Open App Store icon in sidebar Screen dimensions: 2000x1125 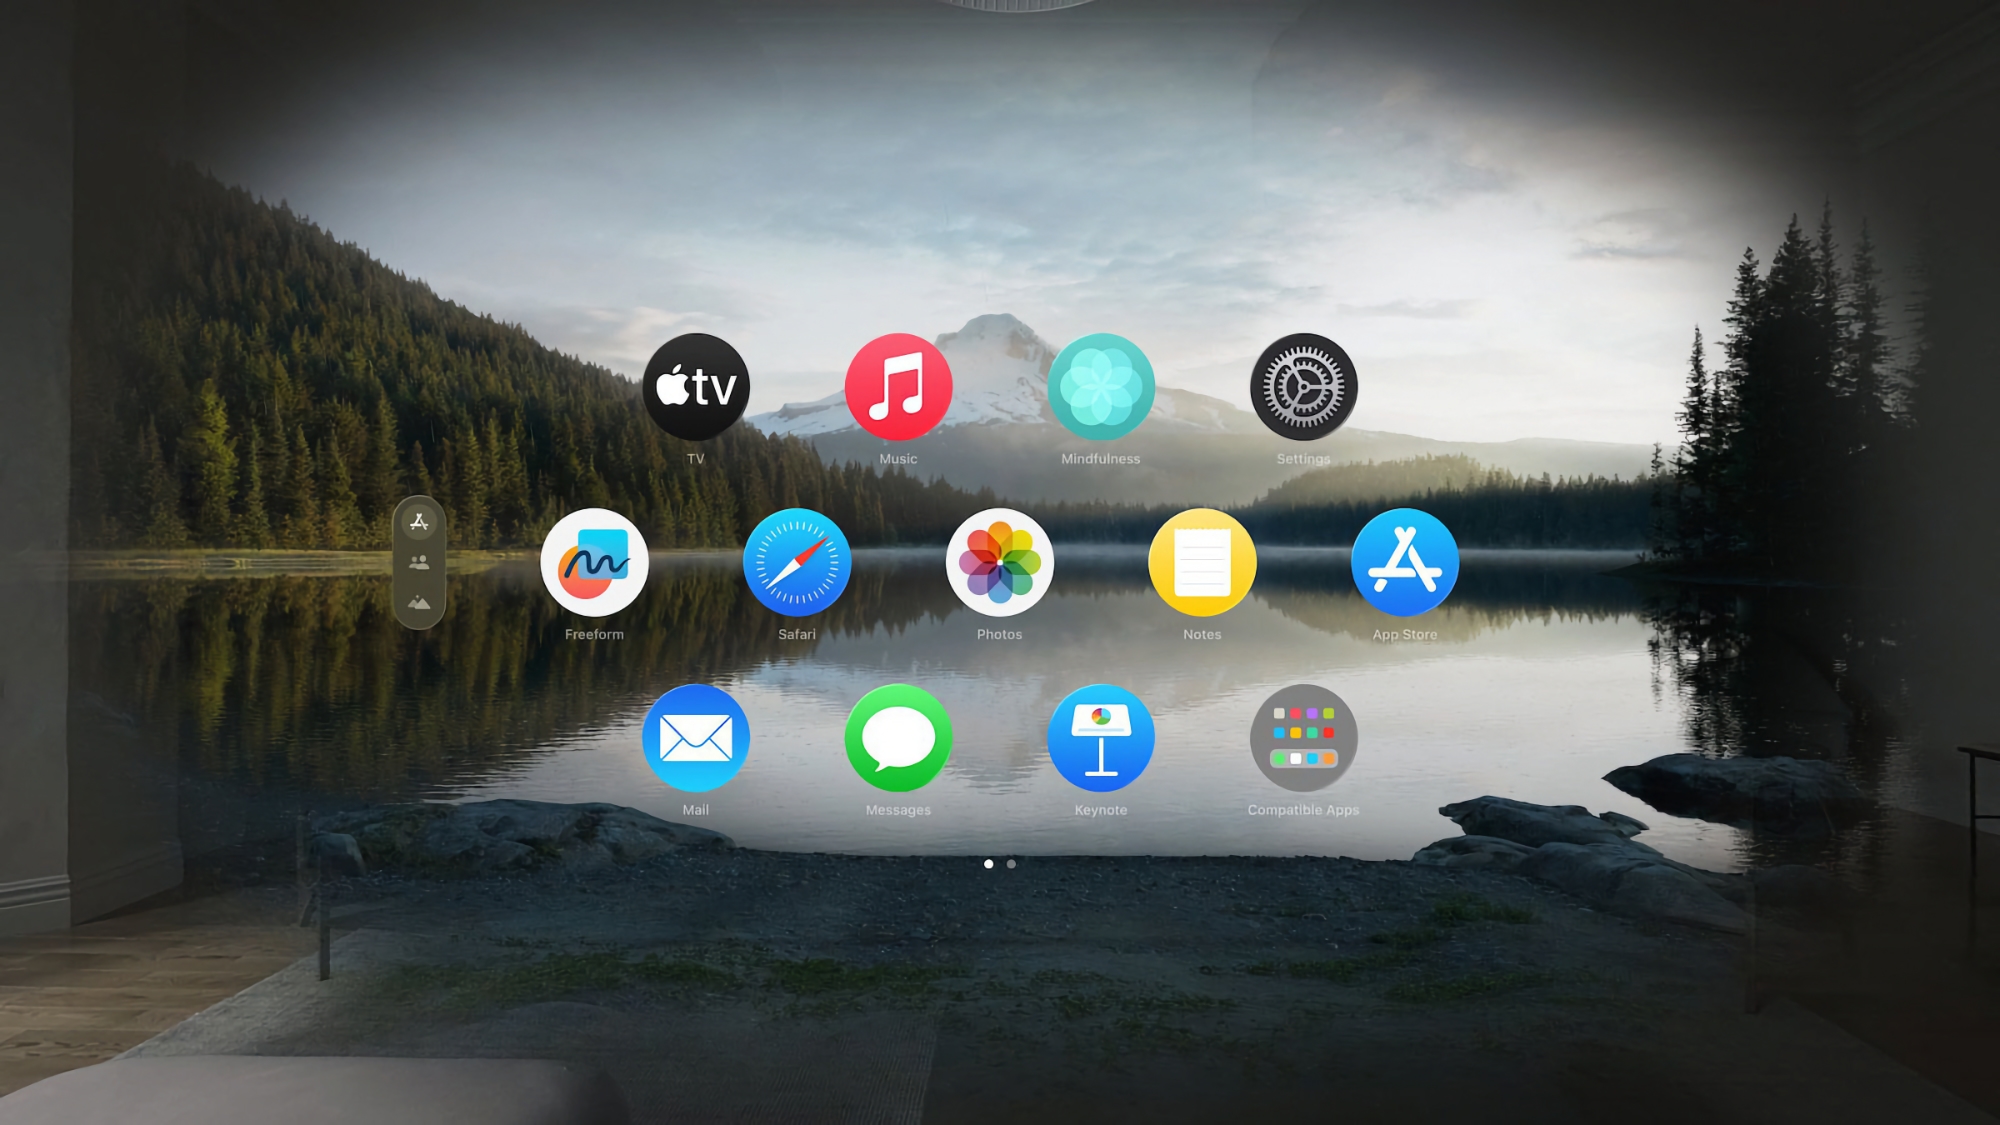[x=418, y=521]
